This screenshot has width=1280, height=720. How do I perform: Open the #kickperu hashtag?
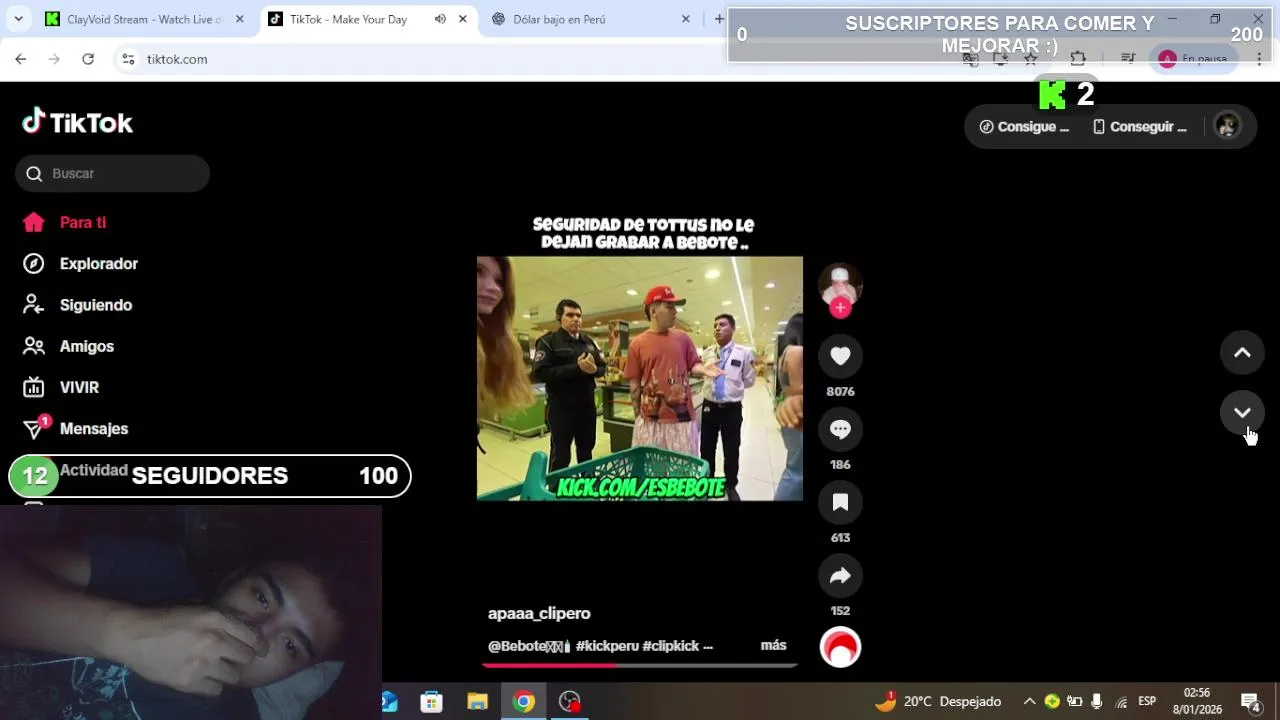click(x=607, y=646)
